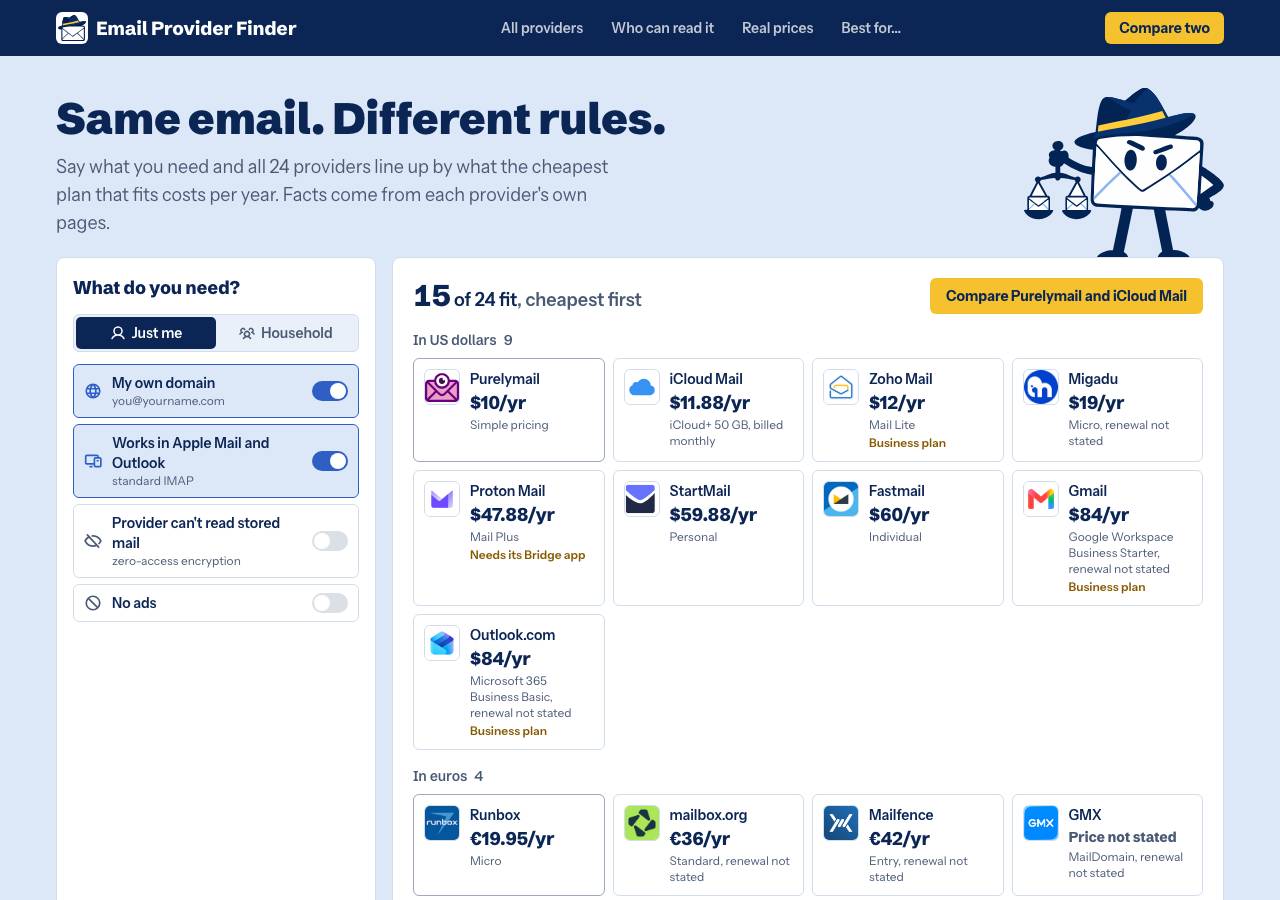Open the Real prices section
1280x900 pixels.
(778, 28)
